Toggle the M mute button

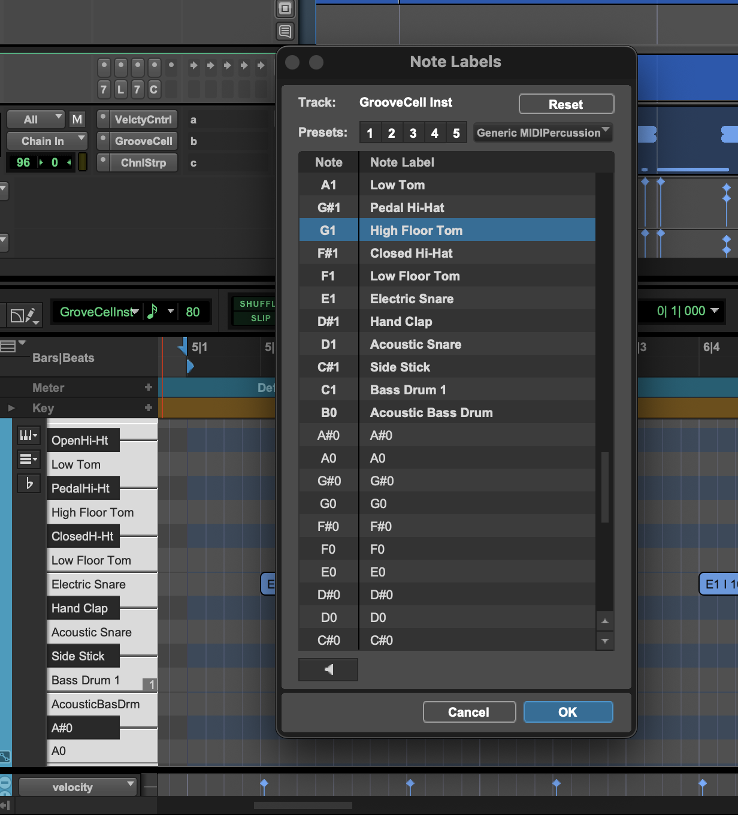click(x=77, y=120)
